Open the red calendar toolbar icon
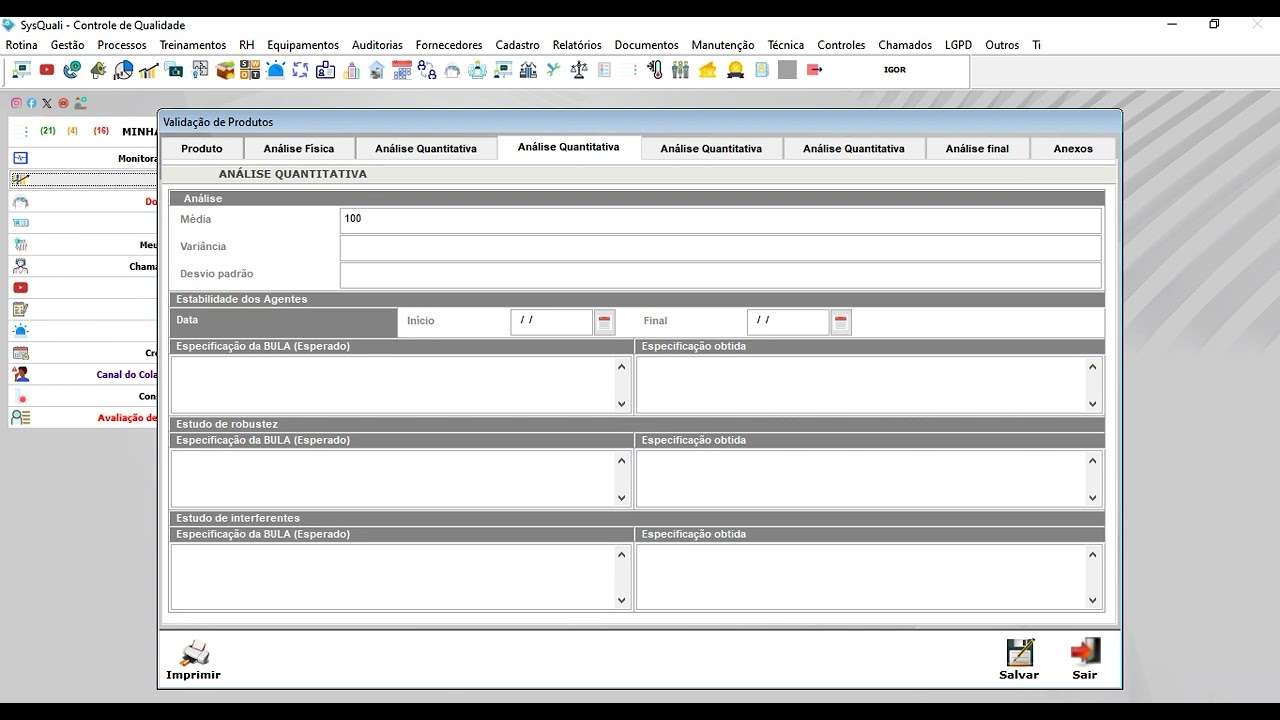This screenshot has height=720, width=1280. (401, 70)
